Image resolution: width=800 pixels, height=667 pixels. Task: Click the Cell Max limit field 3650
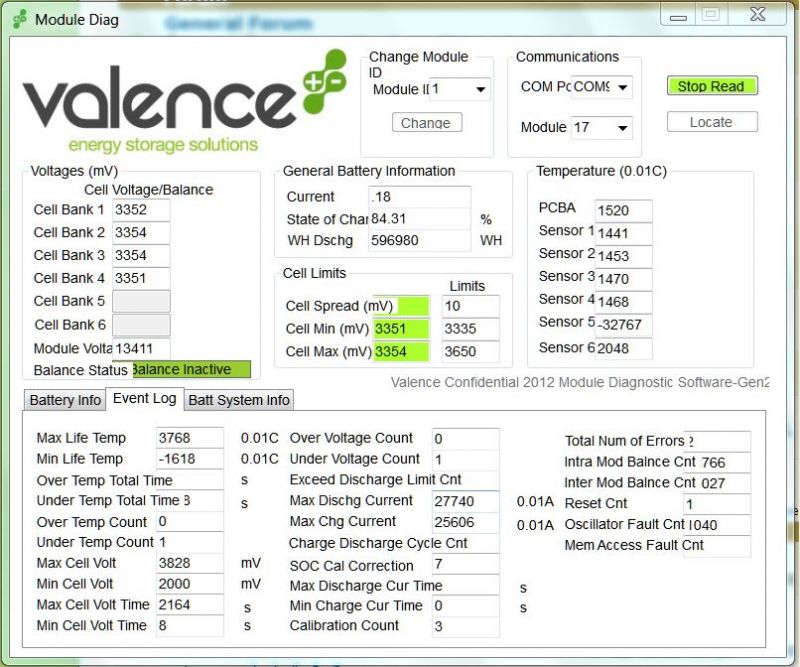click(470, 352)
